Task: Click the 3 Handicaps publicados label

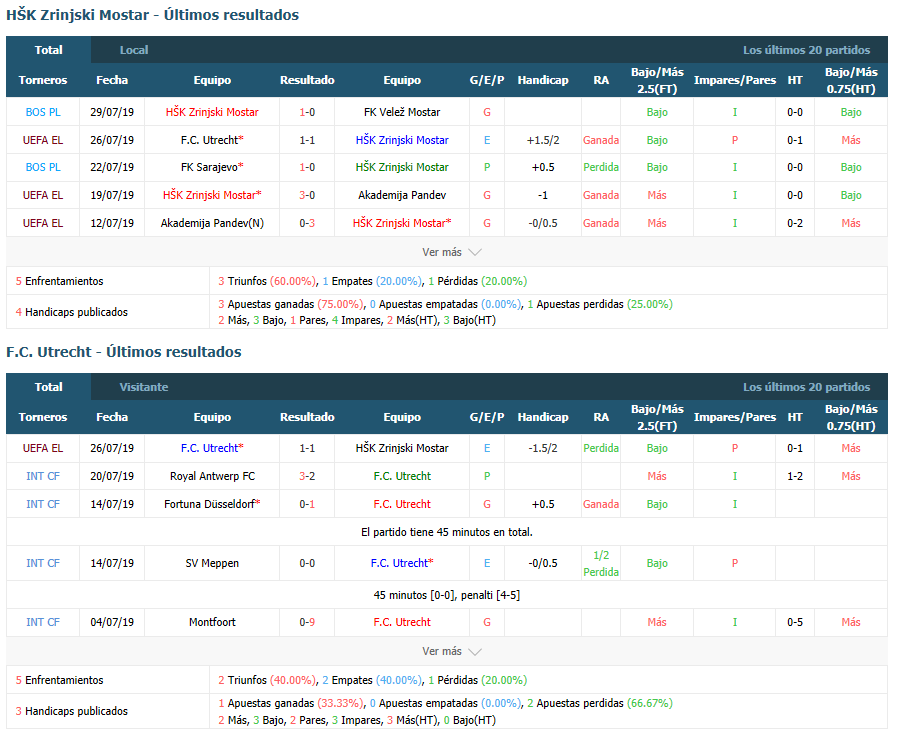Action: (72, 711)
